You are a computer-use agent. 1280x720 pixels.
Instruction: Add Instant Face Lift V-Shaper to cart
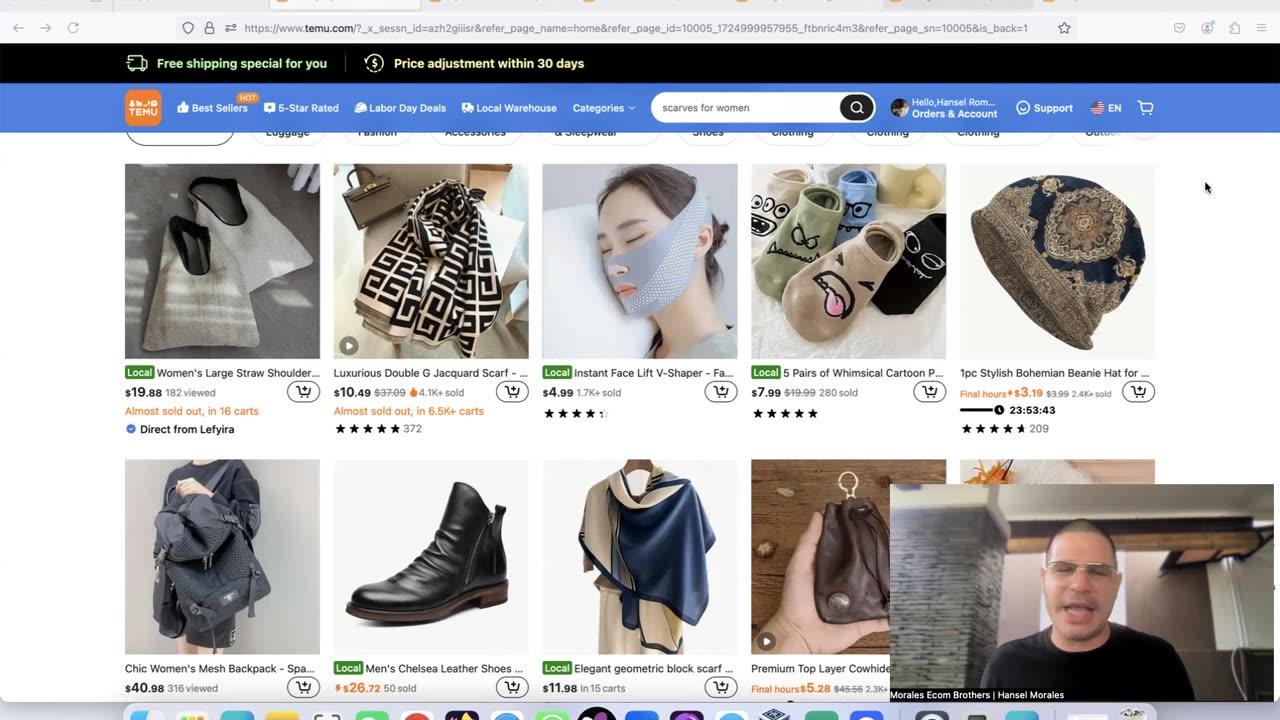click(x=721, y=392)
